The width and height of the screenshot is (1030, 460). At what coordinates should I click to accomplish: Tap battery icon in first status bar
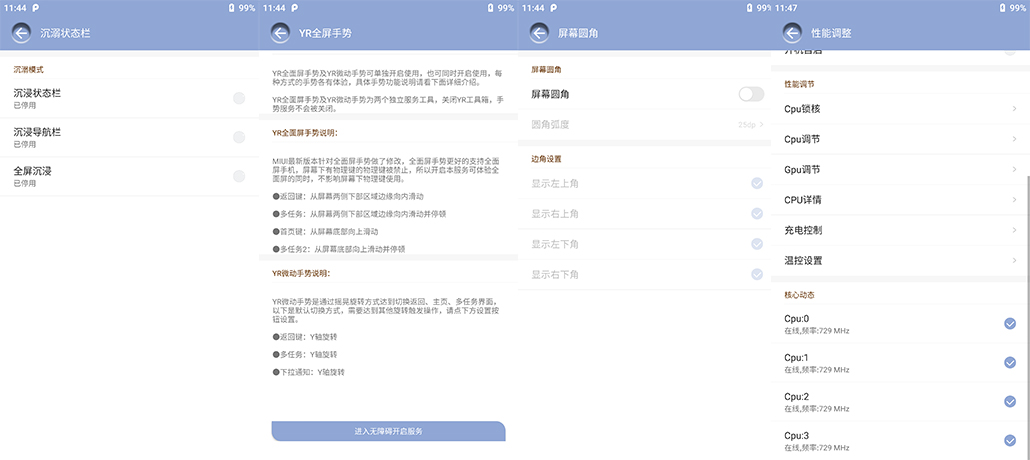[232, 8]
